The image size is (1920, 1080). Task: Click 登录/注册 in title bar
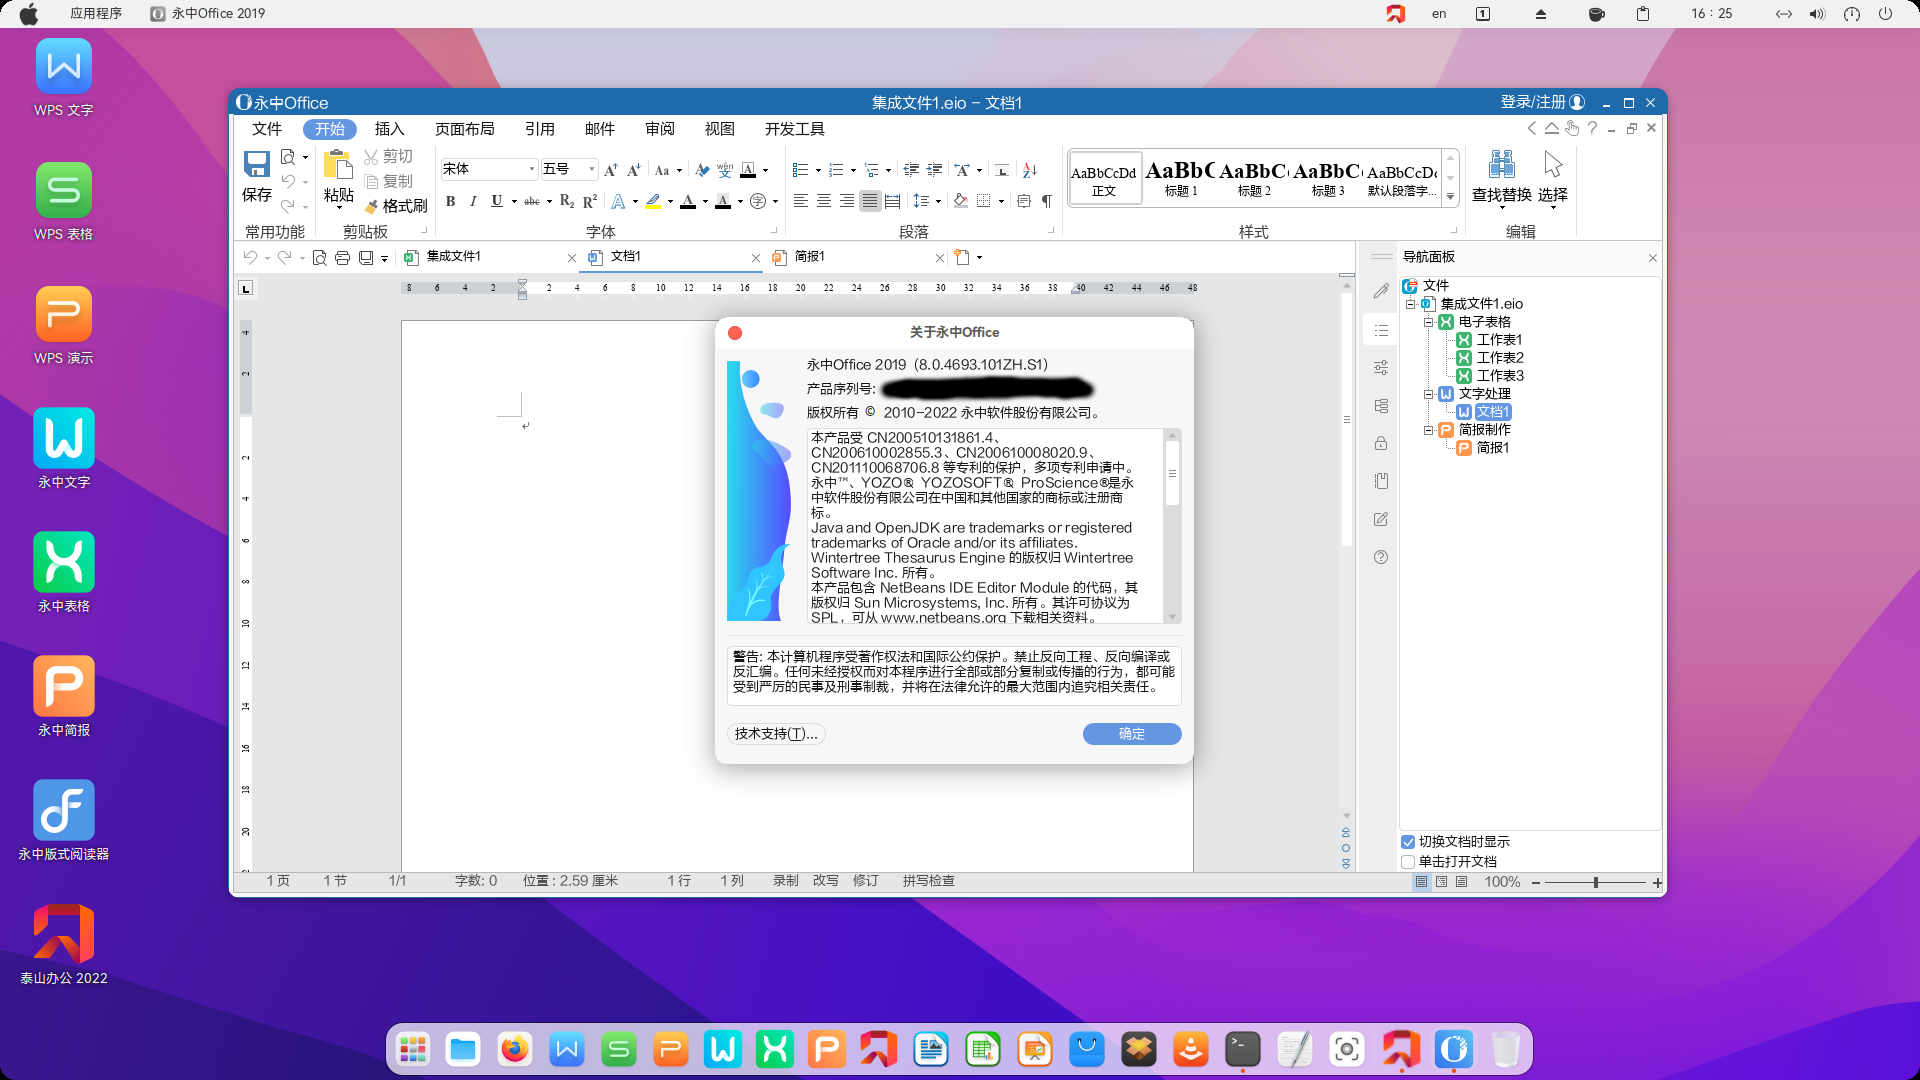(1543, 102)
